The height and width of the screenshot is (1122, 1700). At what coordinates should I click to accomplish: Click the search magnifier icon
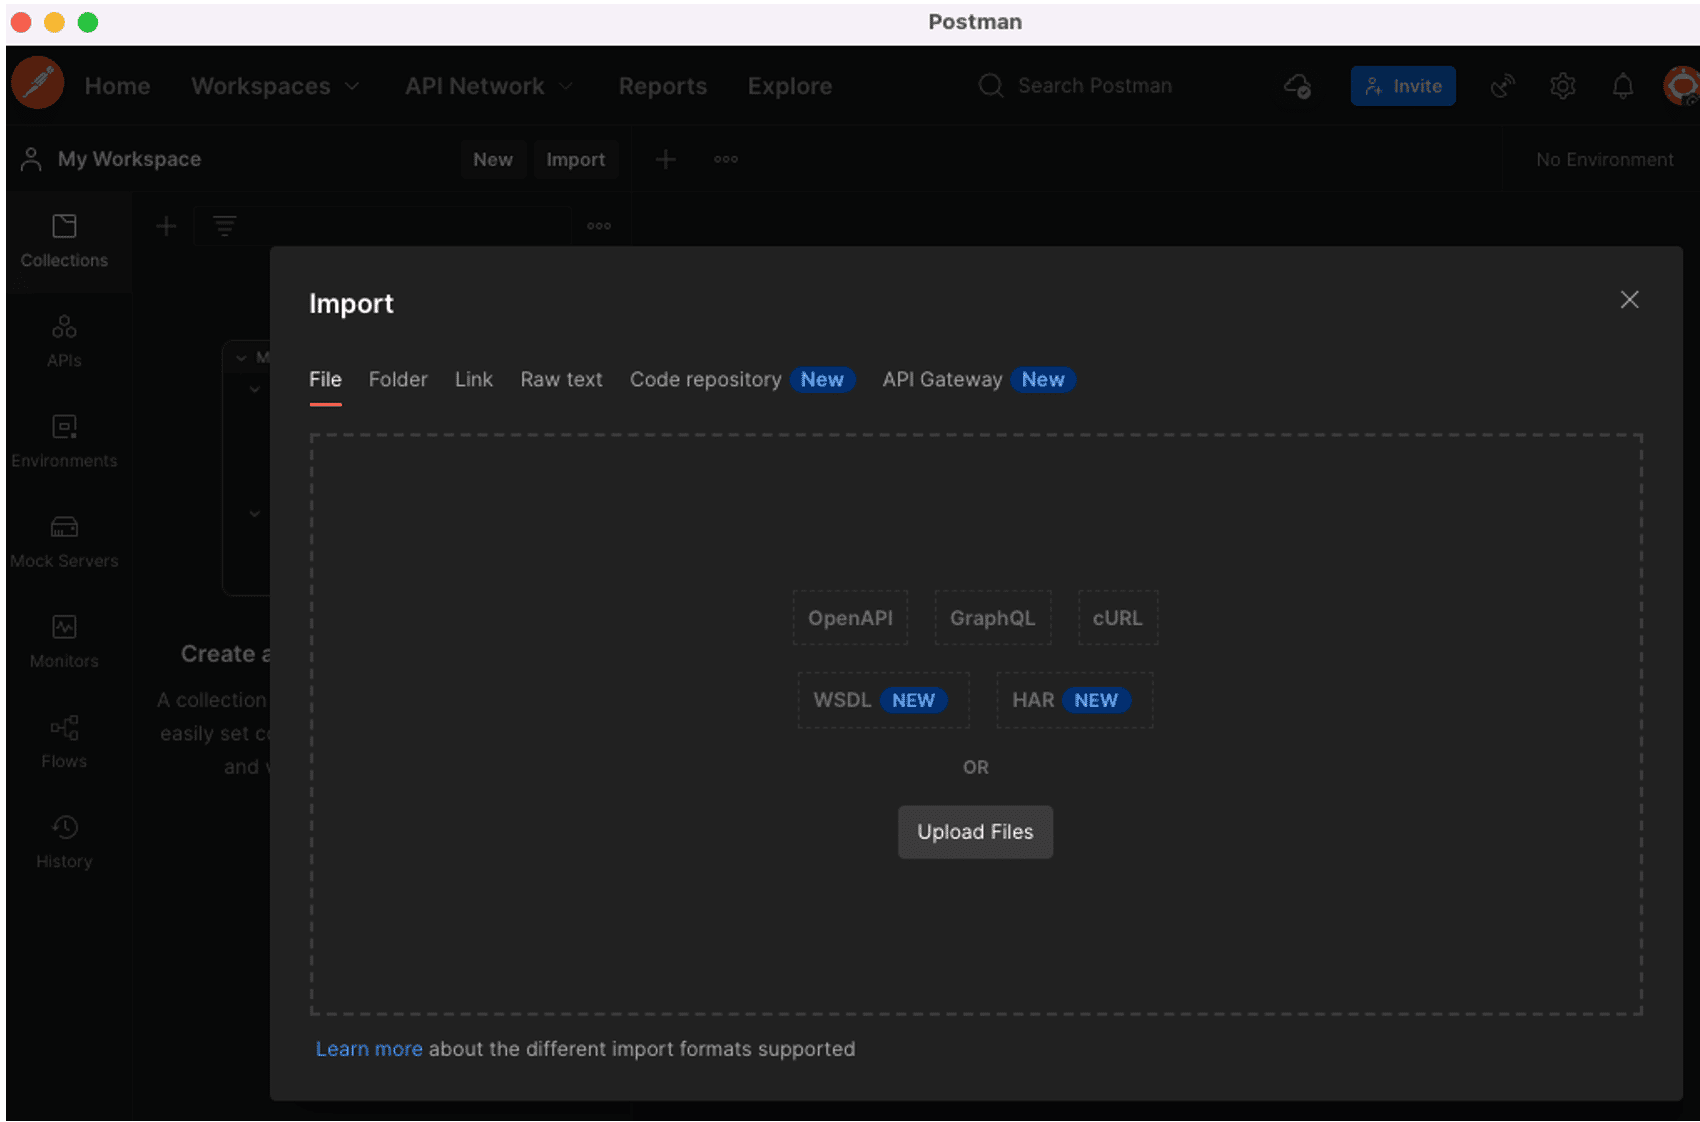coord(990,86)
